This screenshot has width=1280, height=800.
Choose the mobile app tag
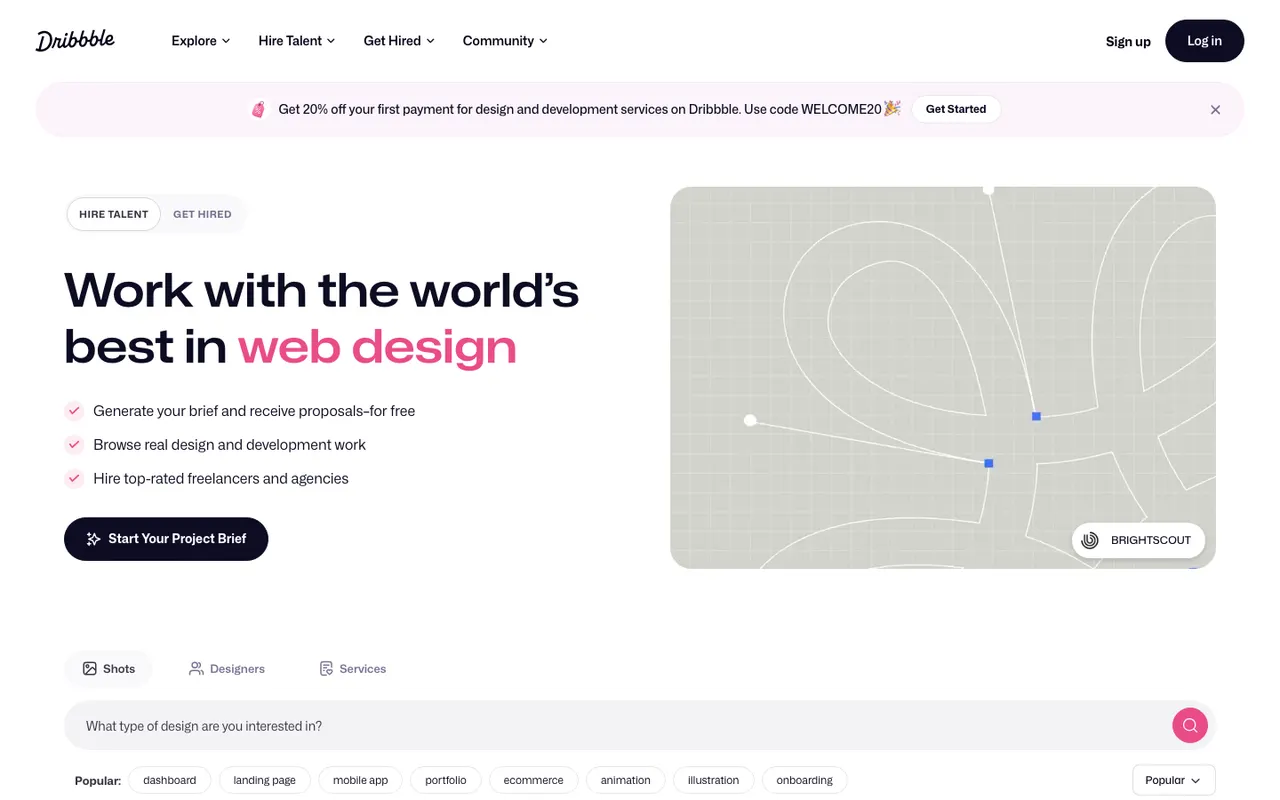pyautogui.click(x=360, y=780)
